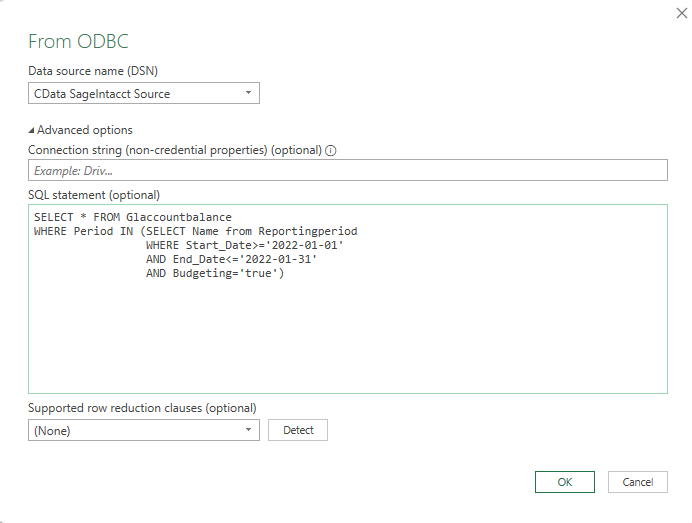Viewport: 692px width, 523px height.
Task: Click the connection string info icon
Action: coord(331,151)
